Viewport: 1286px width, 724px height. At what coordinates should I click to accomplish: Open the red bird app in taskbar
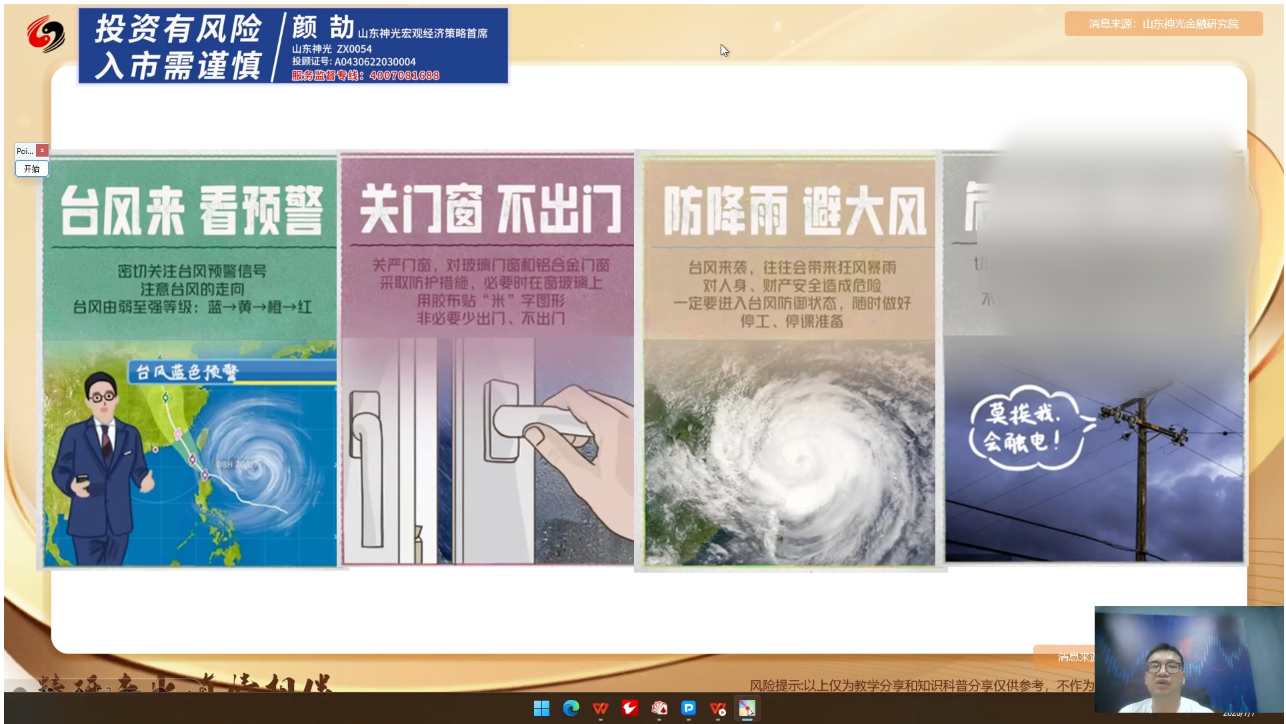pyautogui.click(x=630, y=708)
